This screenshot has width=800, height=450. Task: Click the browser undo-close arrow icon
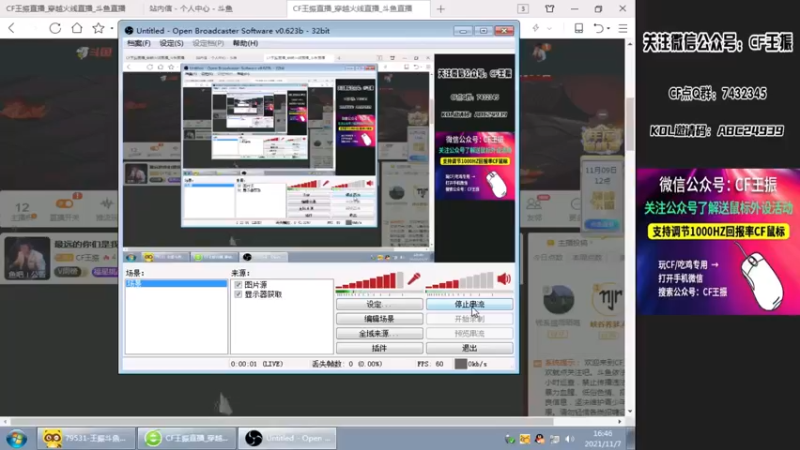[x=599, y=29]
